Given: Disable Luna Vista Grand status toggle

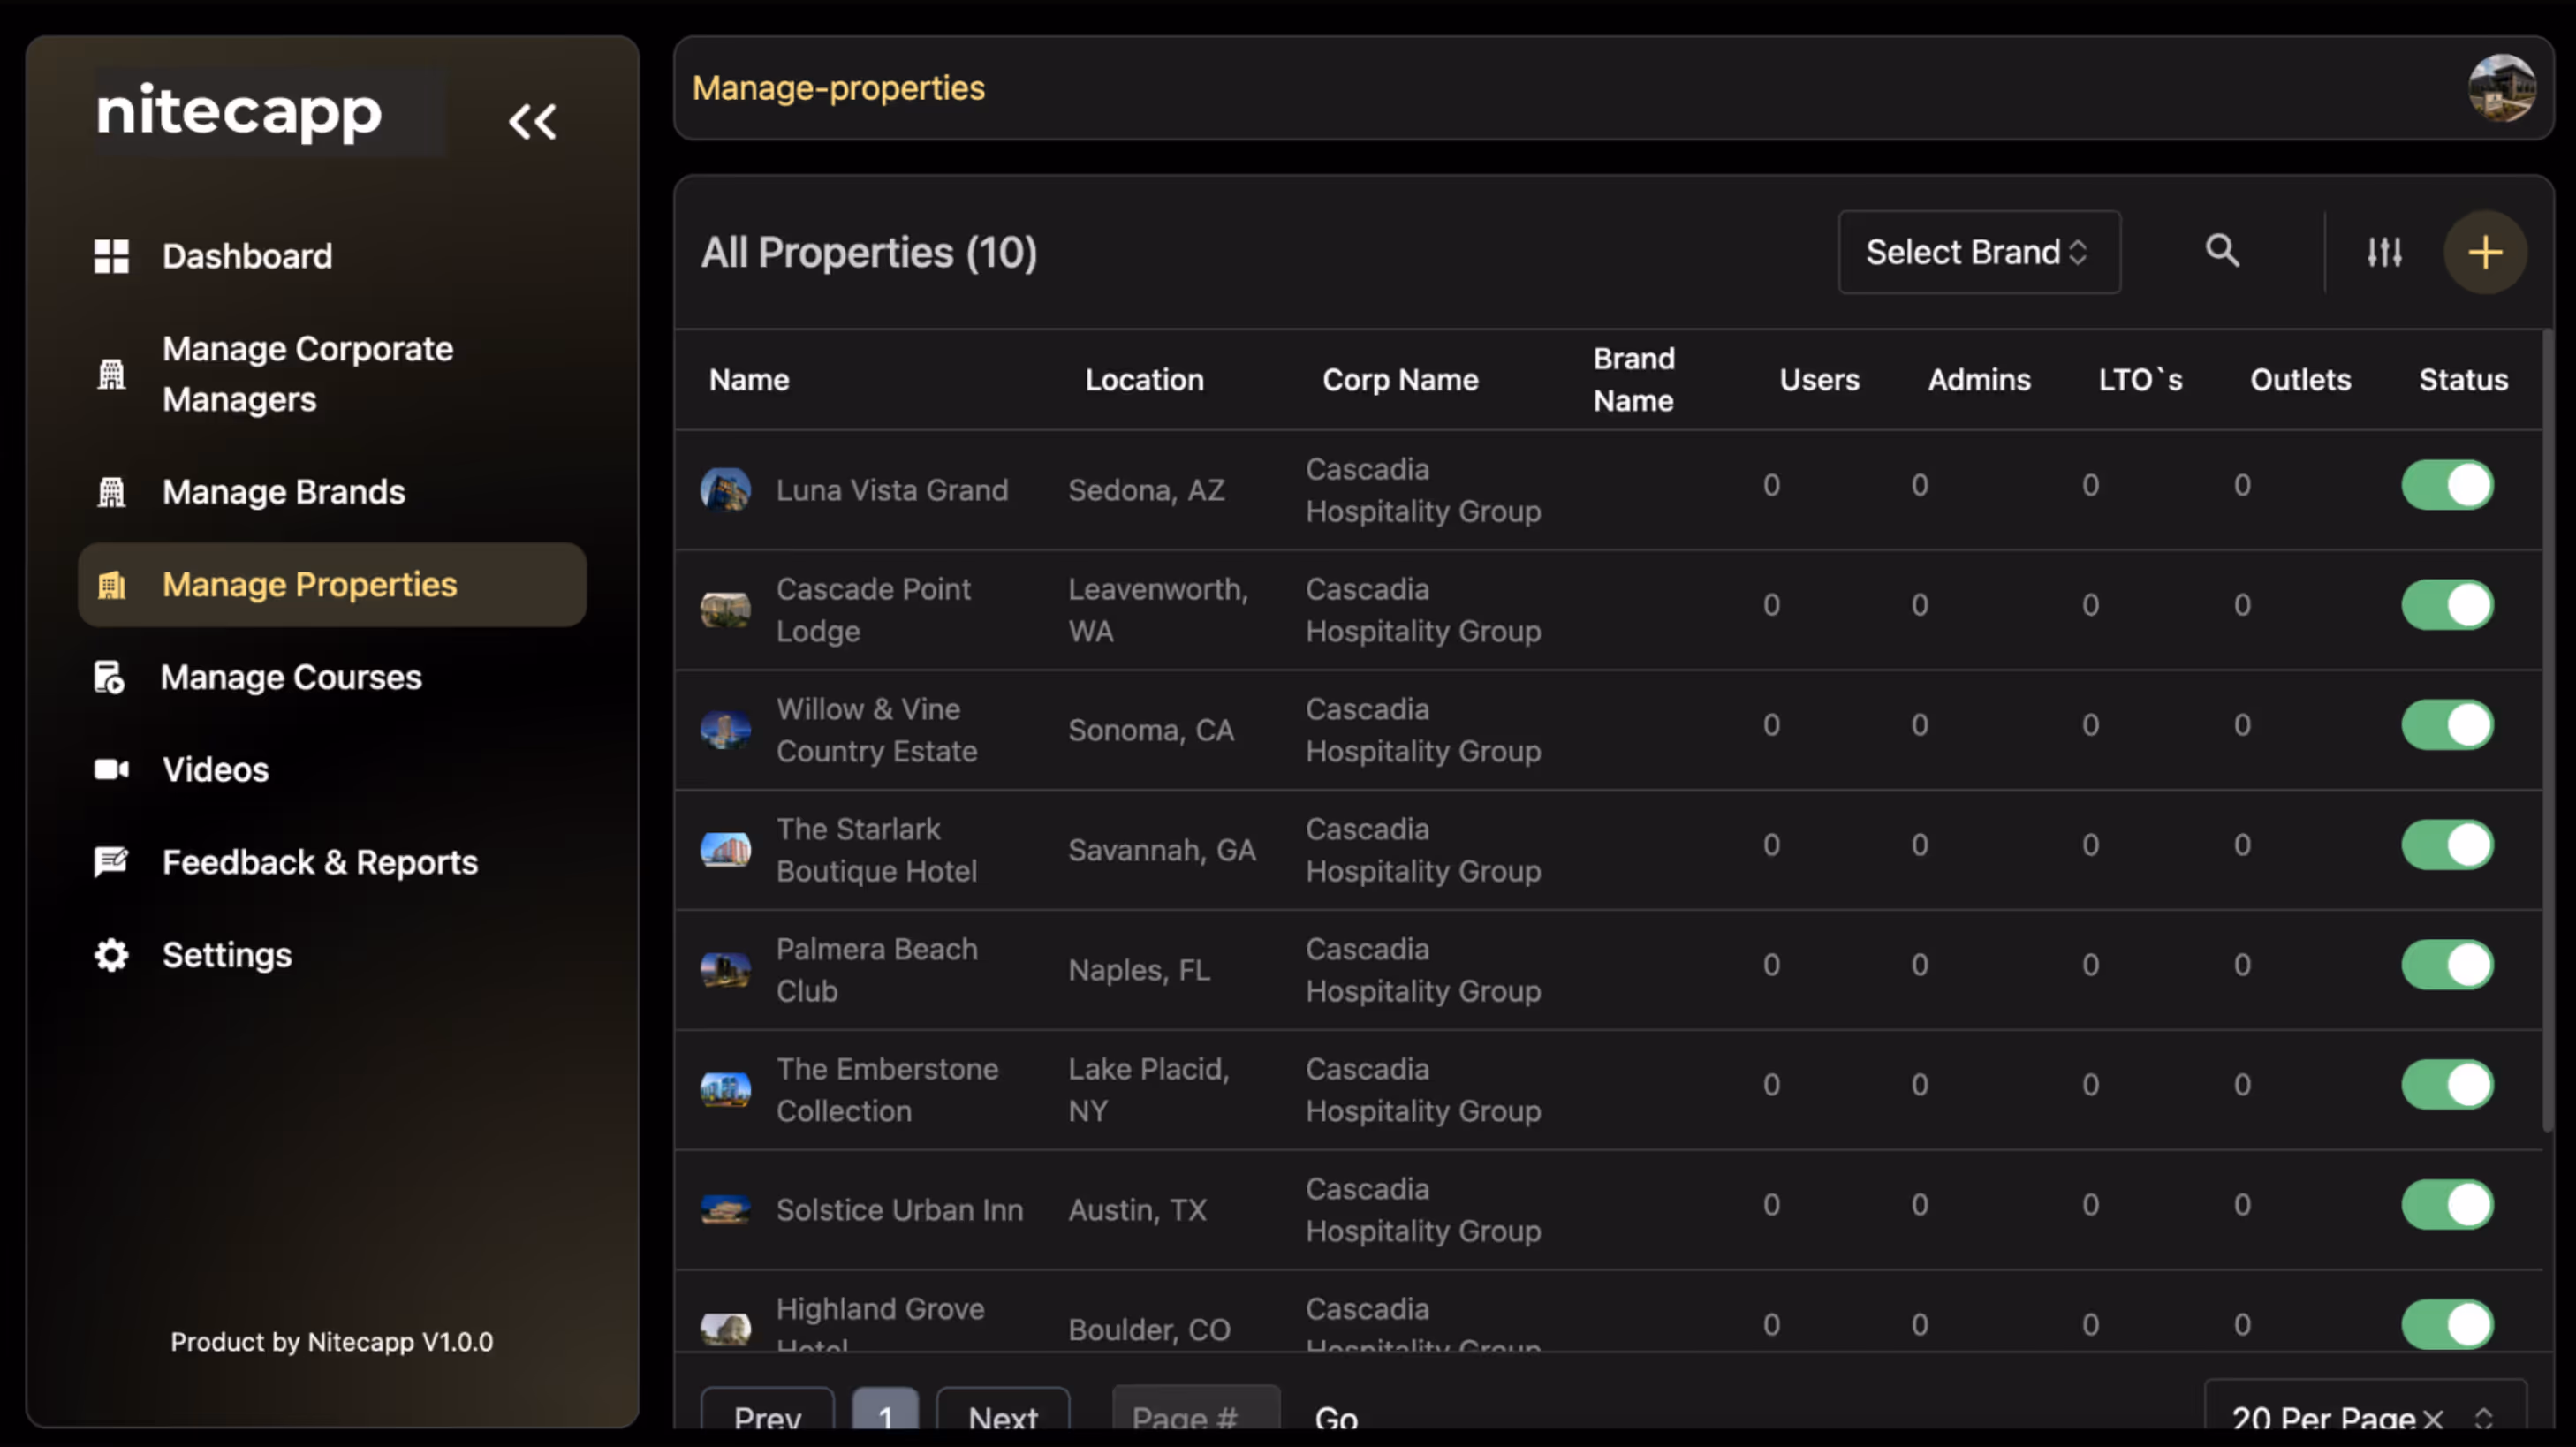Looking at the screenshot, I should [2447, 485].
